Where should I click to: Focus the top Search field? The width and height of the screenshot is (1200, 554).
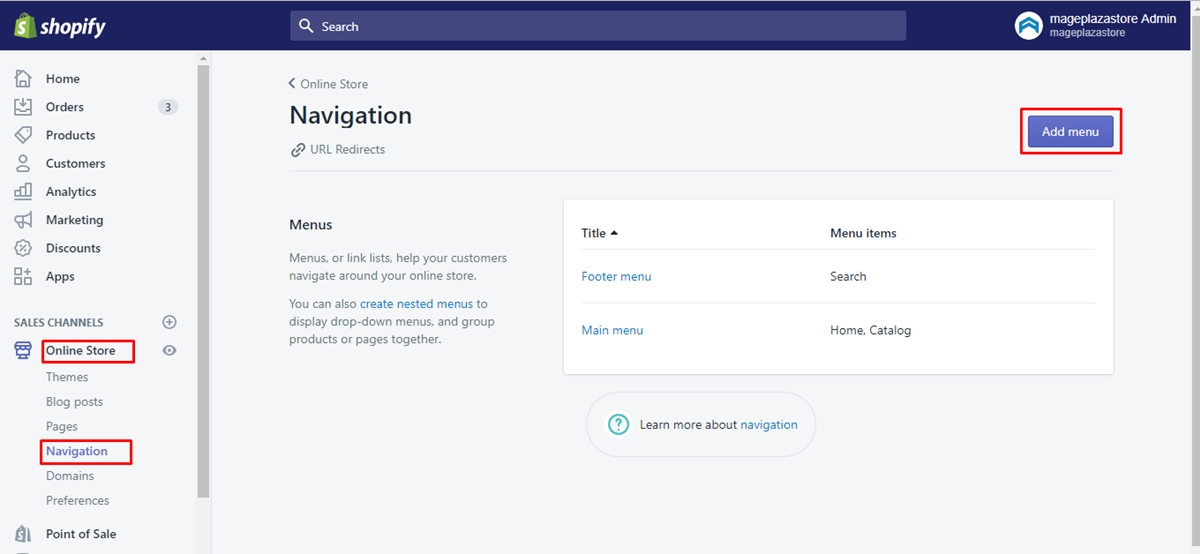coord(598,26)
